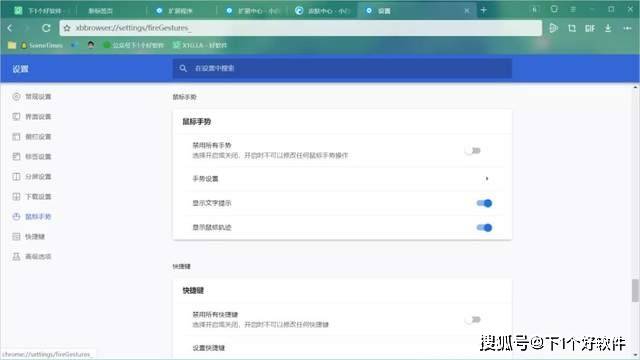The image size is (640, 360).
Task: Close the 设置 tab
Action: pos(467,11)
